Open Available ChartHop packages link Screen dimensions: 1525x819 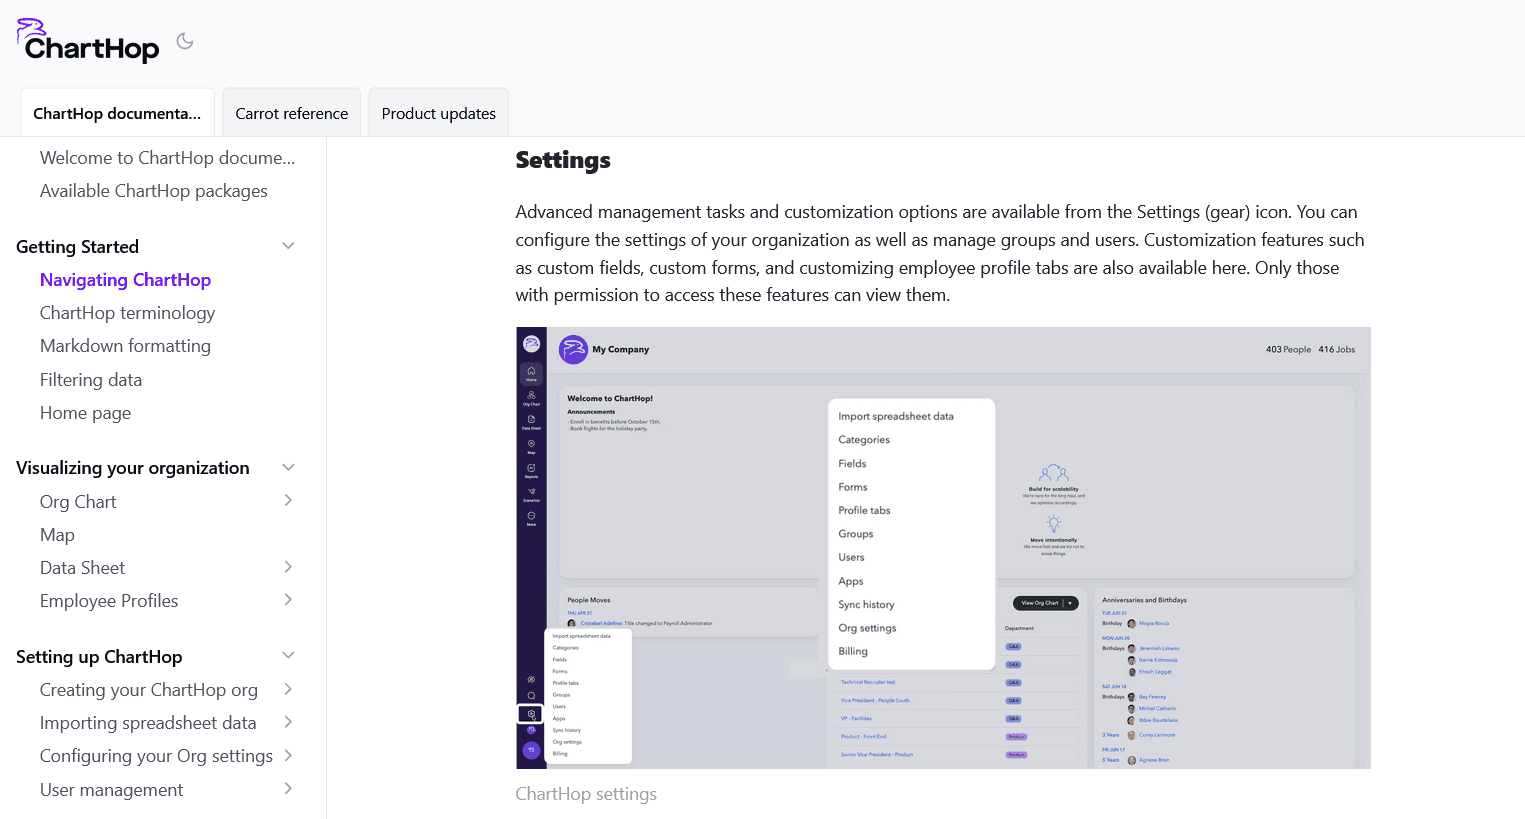pyautogui.click(x=153, y=191)
